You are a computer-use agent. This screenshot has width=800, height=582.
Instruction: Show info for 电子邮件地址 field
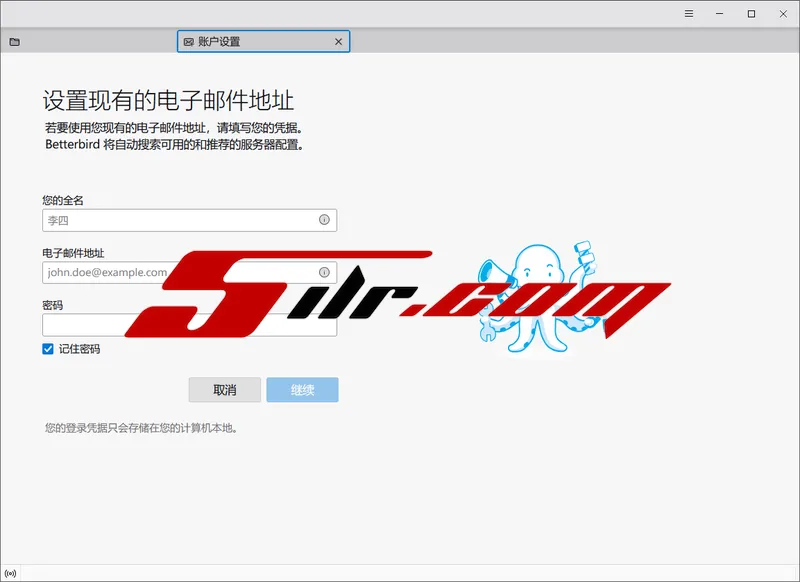(x=324, y=272)
